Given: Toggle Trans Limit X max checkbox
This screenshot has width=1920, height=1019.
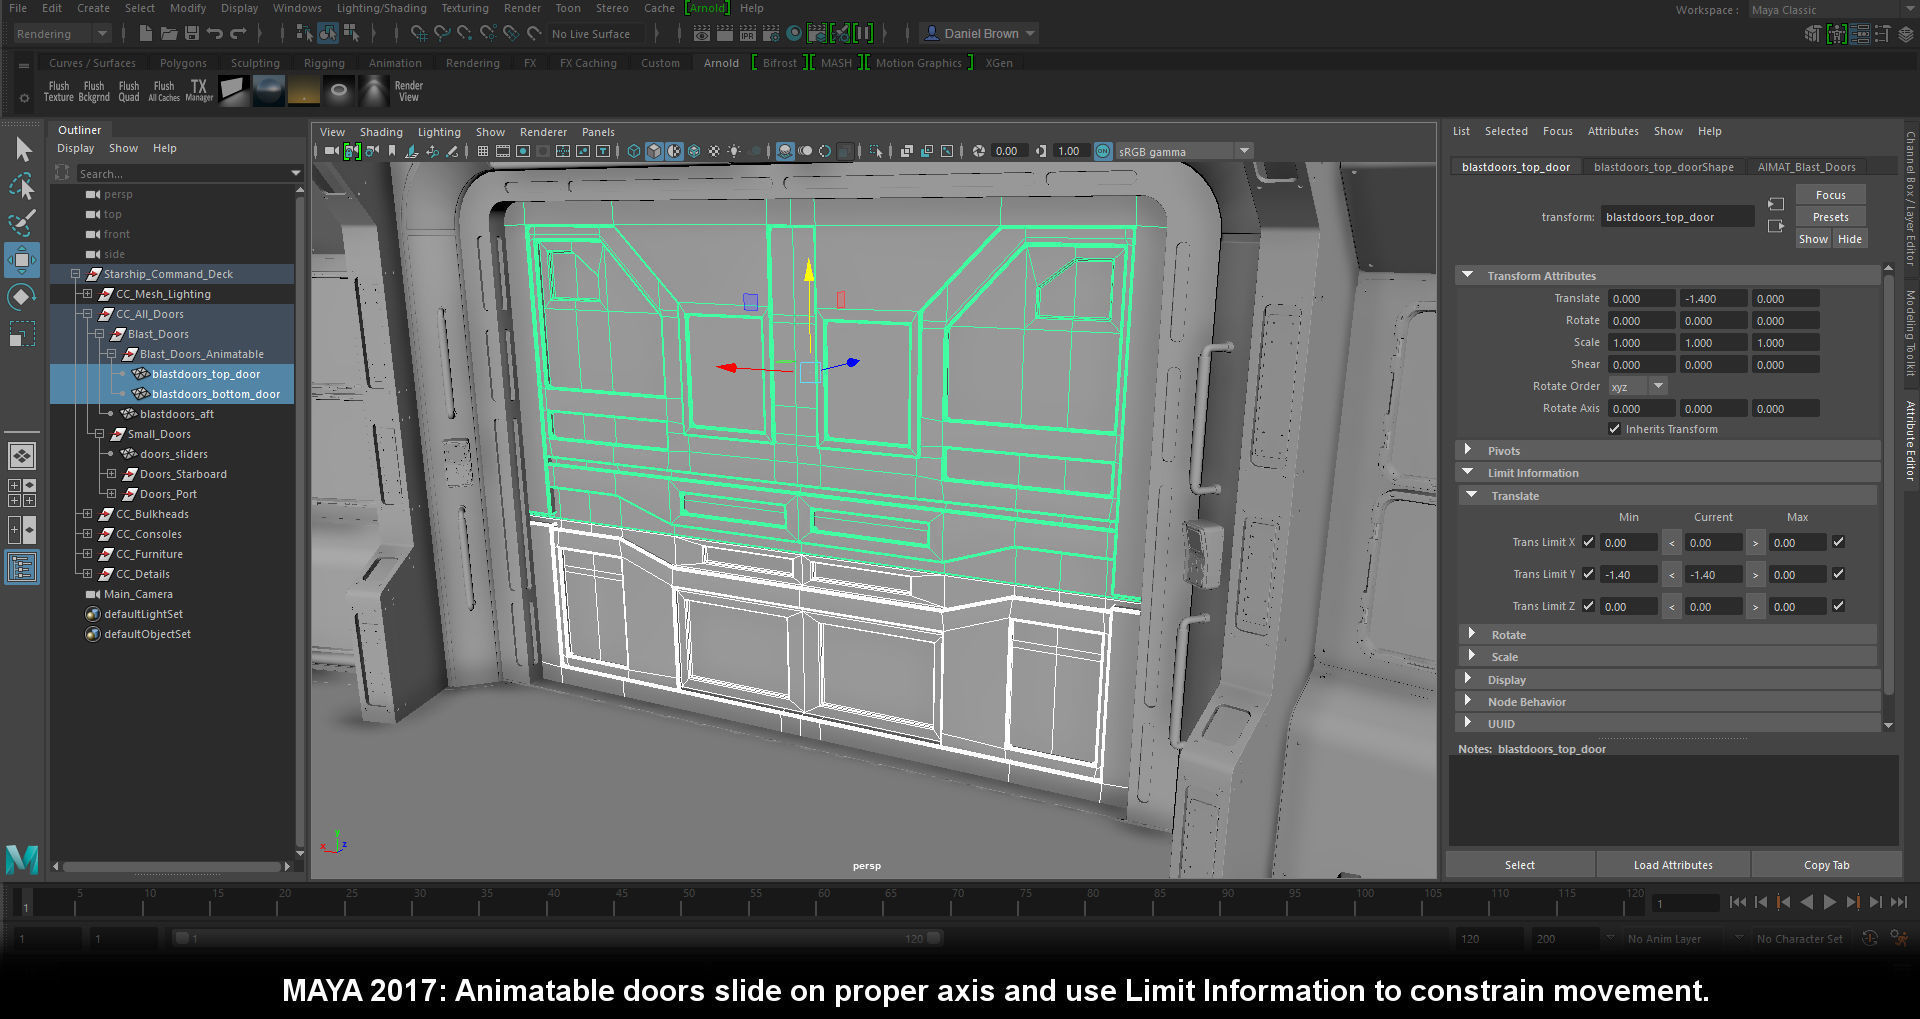Looking at the screenshot, I should coord(1838,543).
